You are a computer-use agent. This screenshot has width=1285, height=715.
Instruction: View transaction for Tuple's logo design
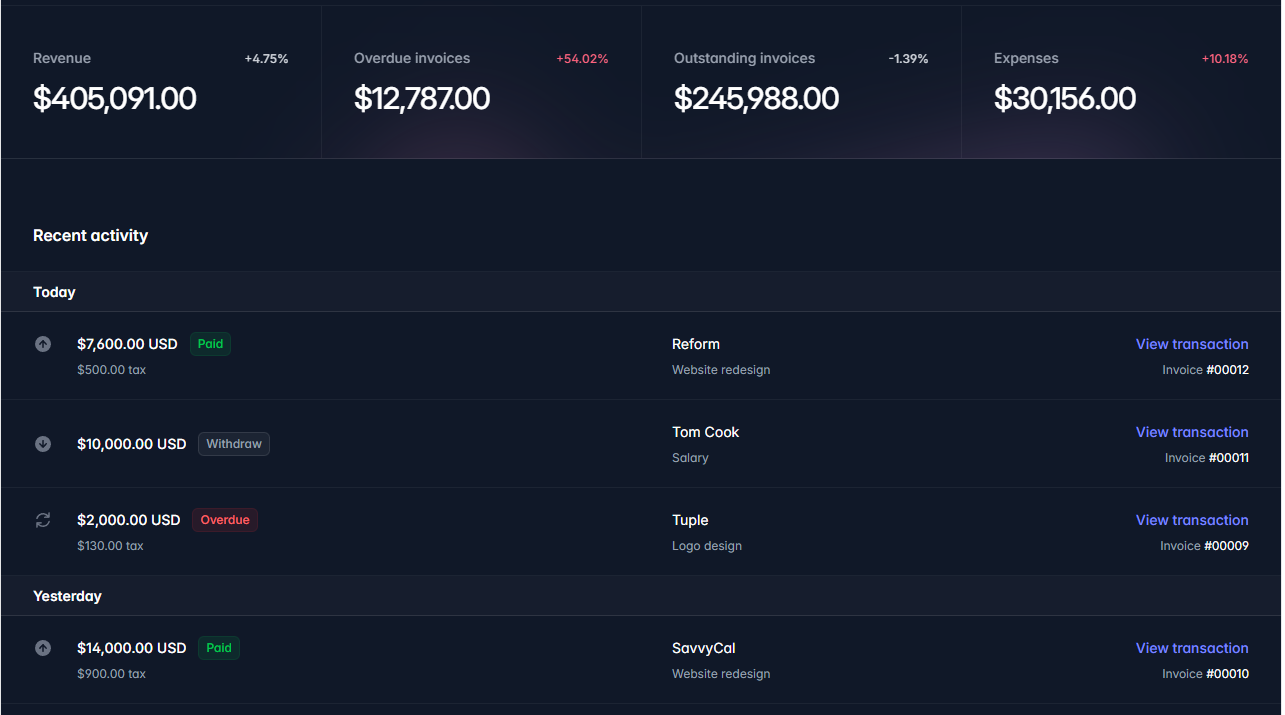[1192, 519]
